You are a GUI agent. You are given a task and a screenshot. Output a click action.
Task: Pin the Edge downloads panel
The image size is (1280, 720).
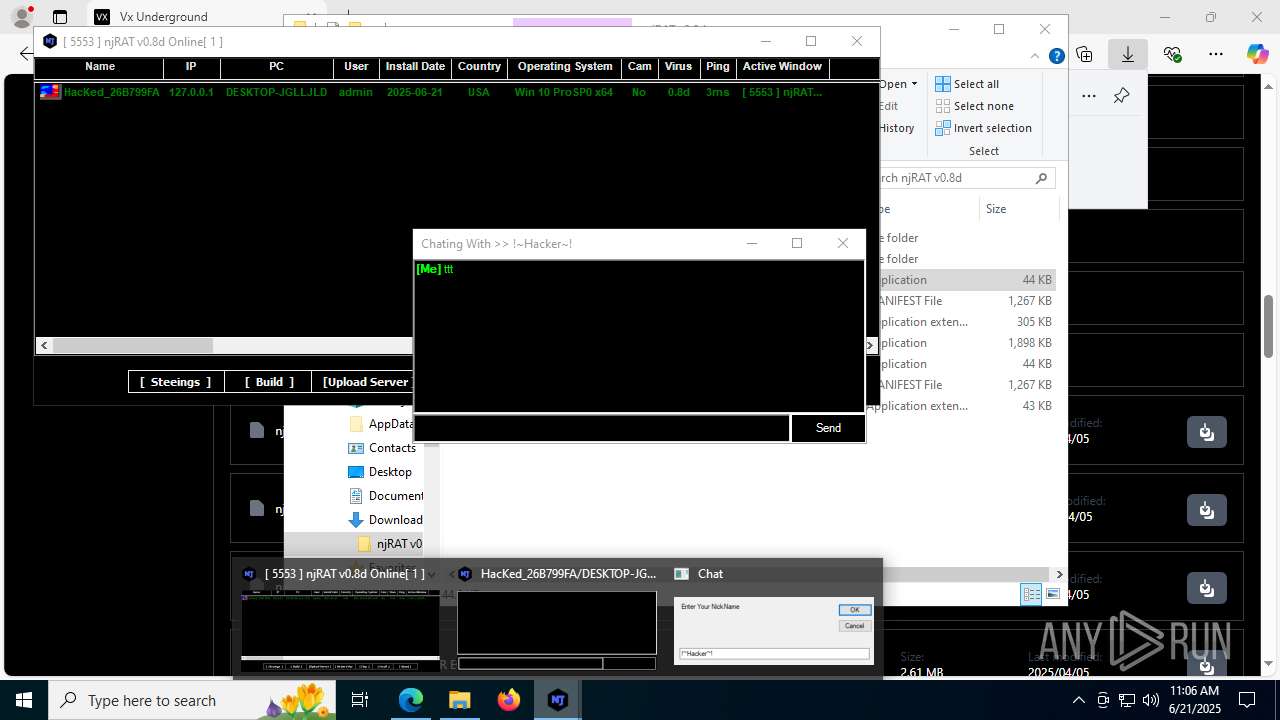pos(1121,96)
